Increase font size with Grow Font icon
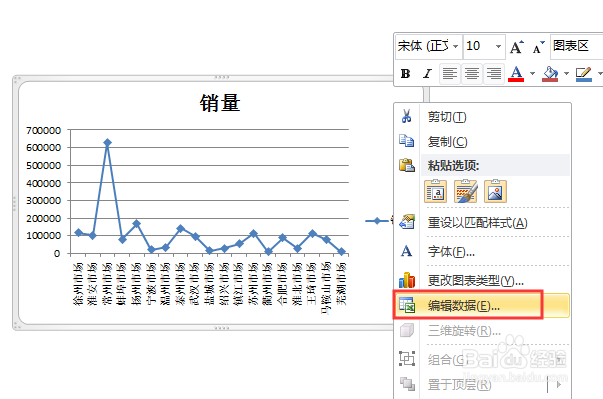The image size is (603, 399). (517, 47)
